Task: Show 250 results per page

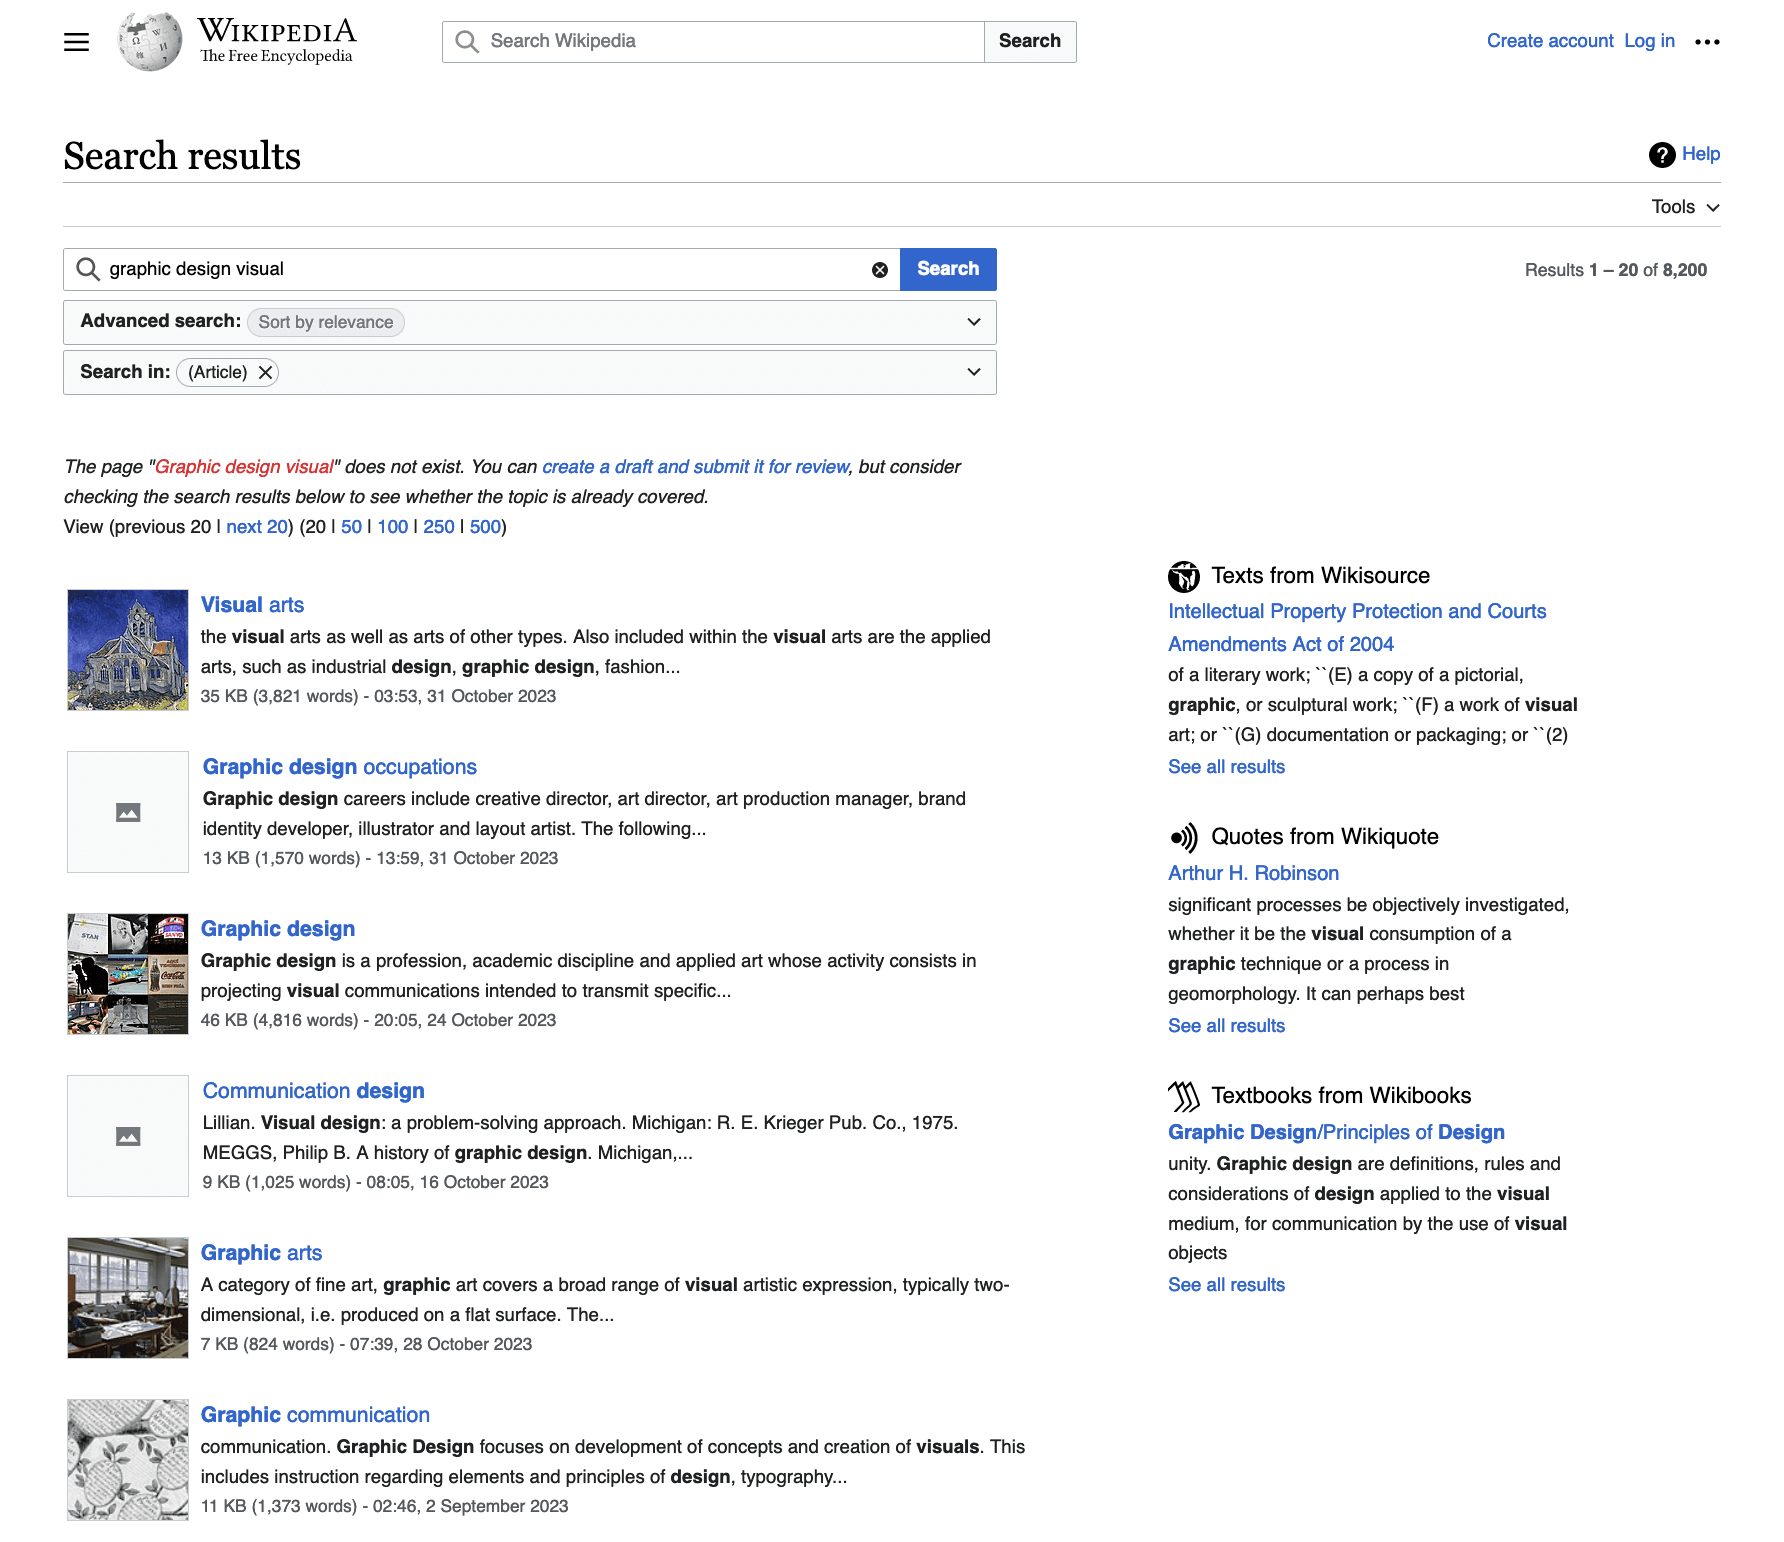Action: [x=439, y=527]
